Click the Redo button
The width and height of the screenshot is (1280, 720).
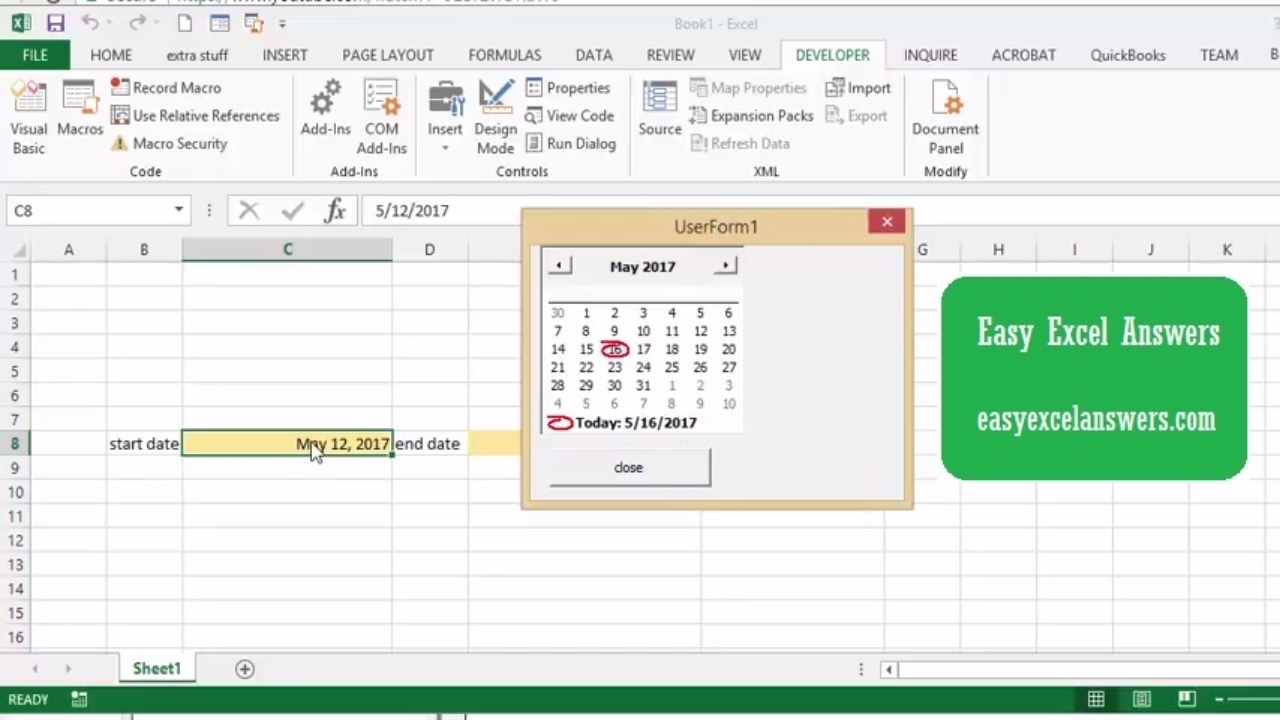coord(137,23)
